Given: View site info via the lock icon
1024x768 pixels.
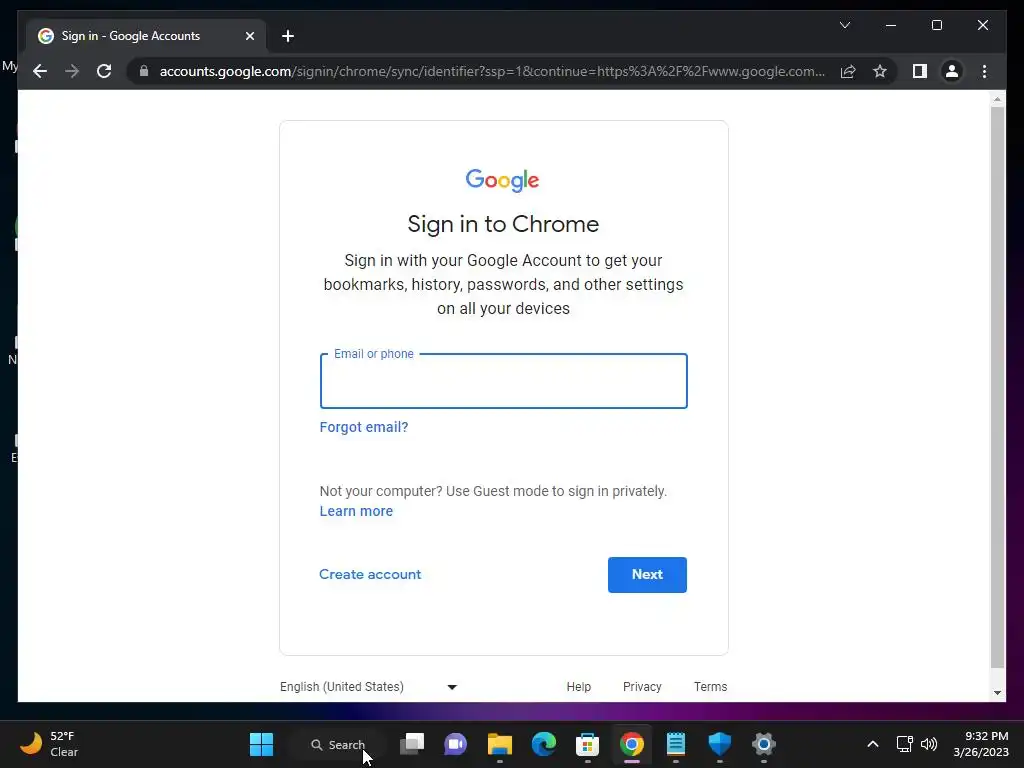Looking at the screenshot, I should click(x=144, y=71).
